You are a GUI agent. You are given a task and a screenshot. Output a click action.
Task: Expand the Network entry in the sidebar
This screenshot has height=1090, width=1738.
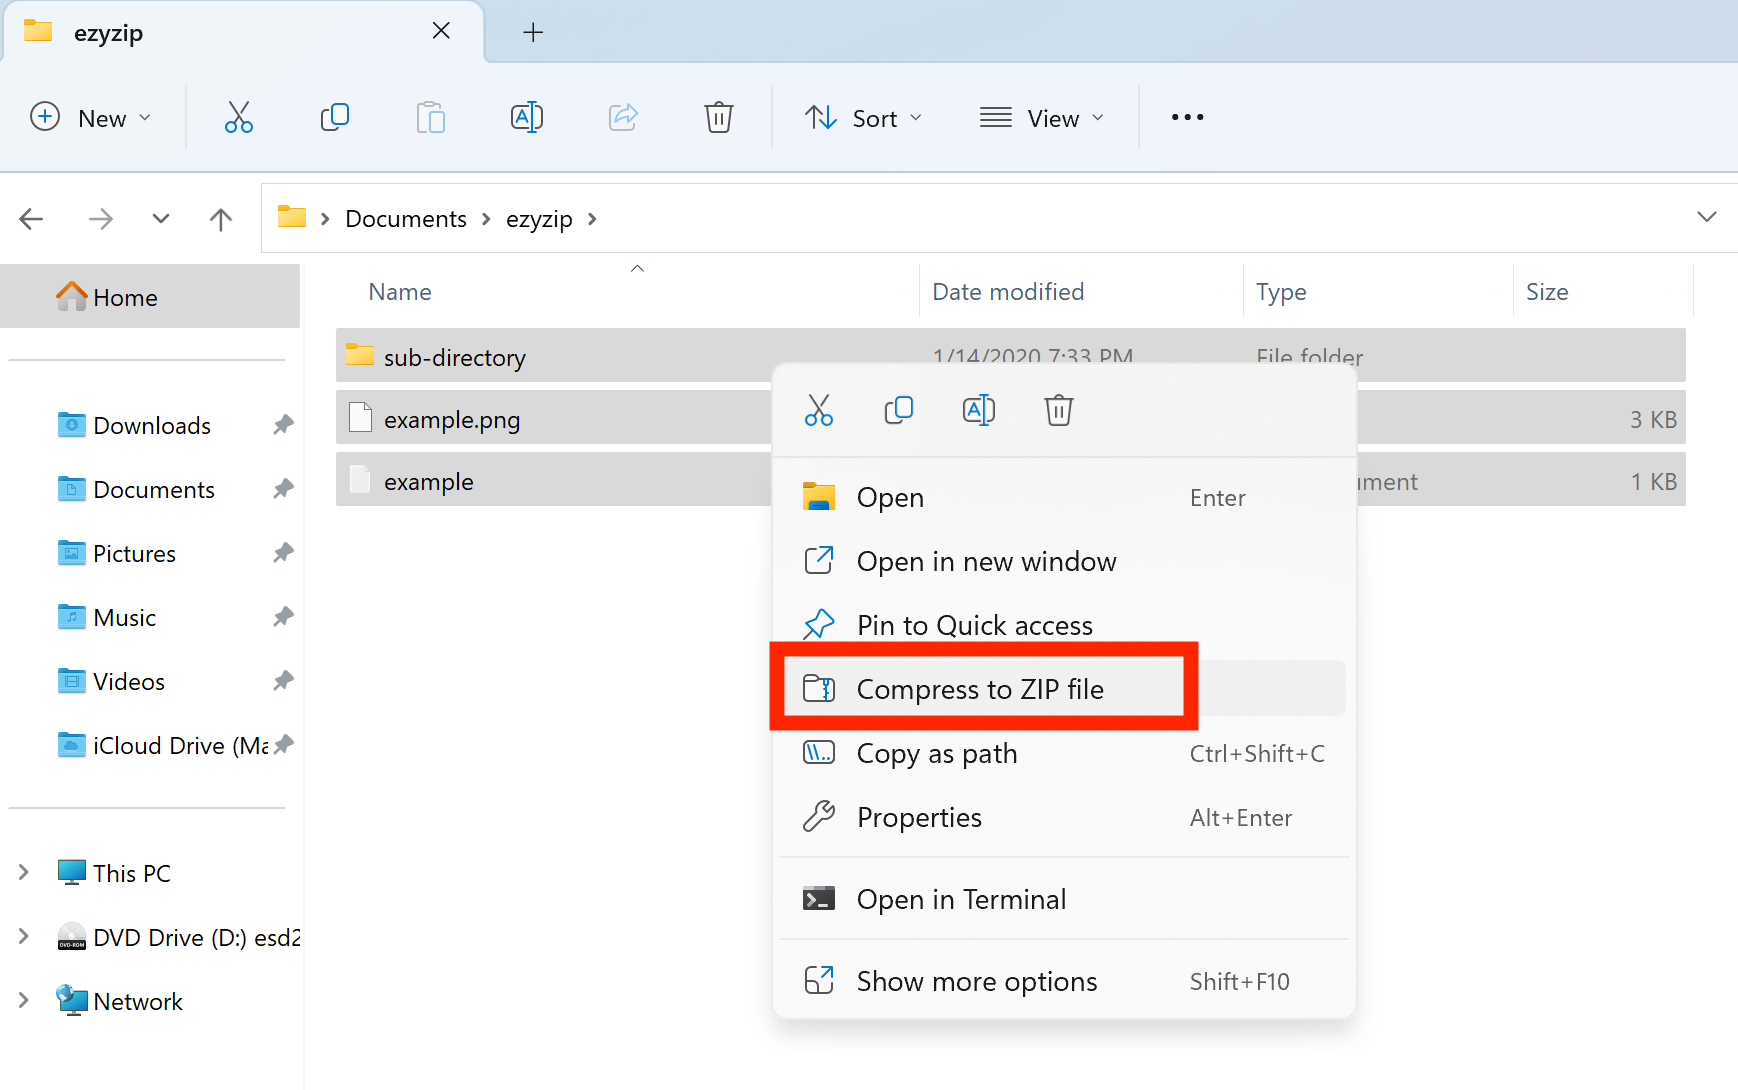(x=23, y=1000)
